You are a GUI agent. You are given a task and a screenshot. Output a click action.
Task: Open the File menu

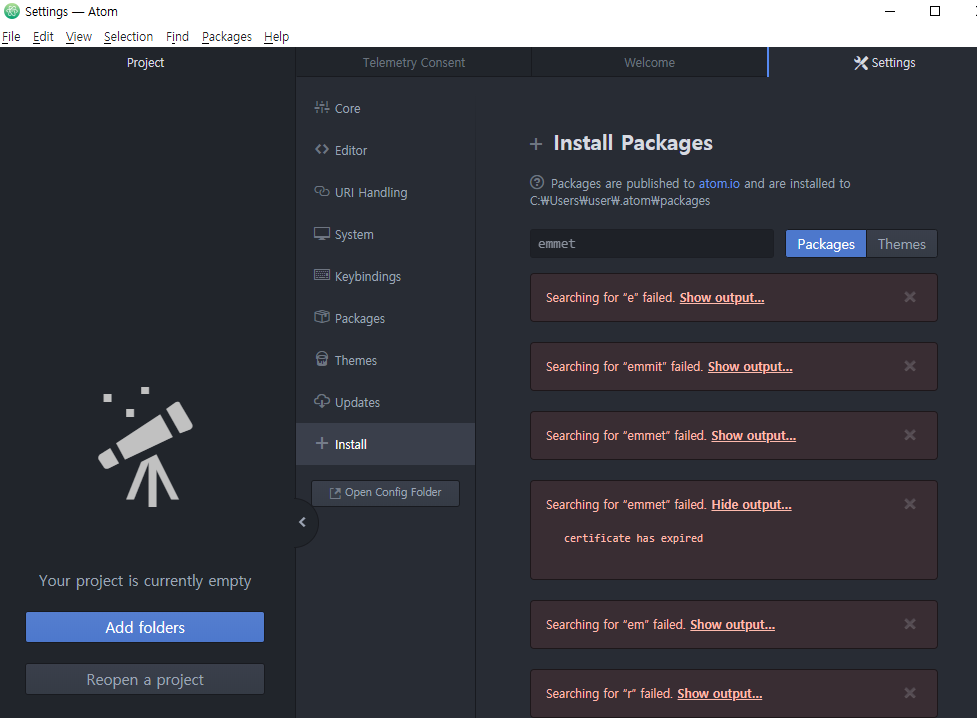[x=11, y=37]
